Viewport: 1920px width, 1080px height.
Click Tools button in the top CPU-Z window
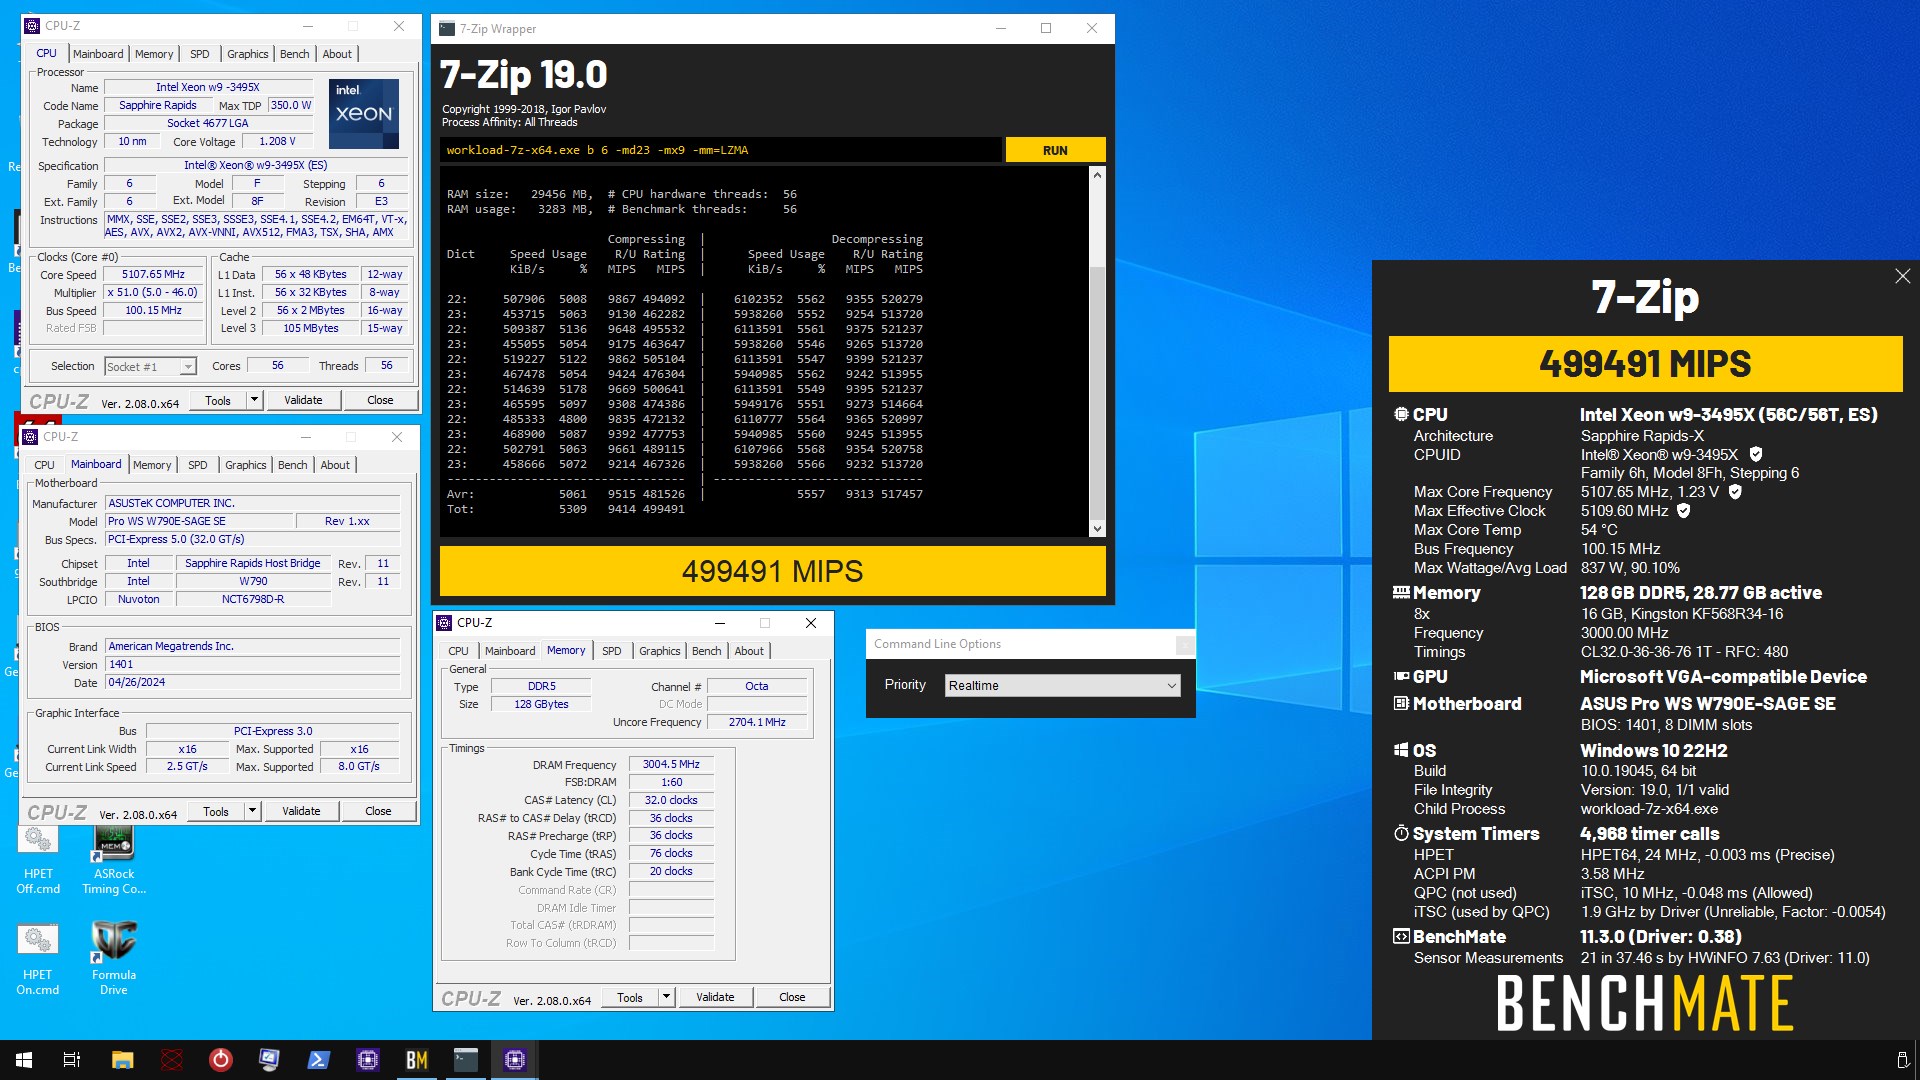click(x=218, y=400)
